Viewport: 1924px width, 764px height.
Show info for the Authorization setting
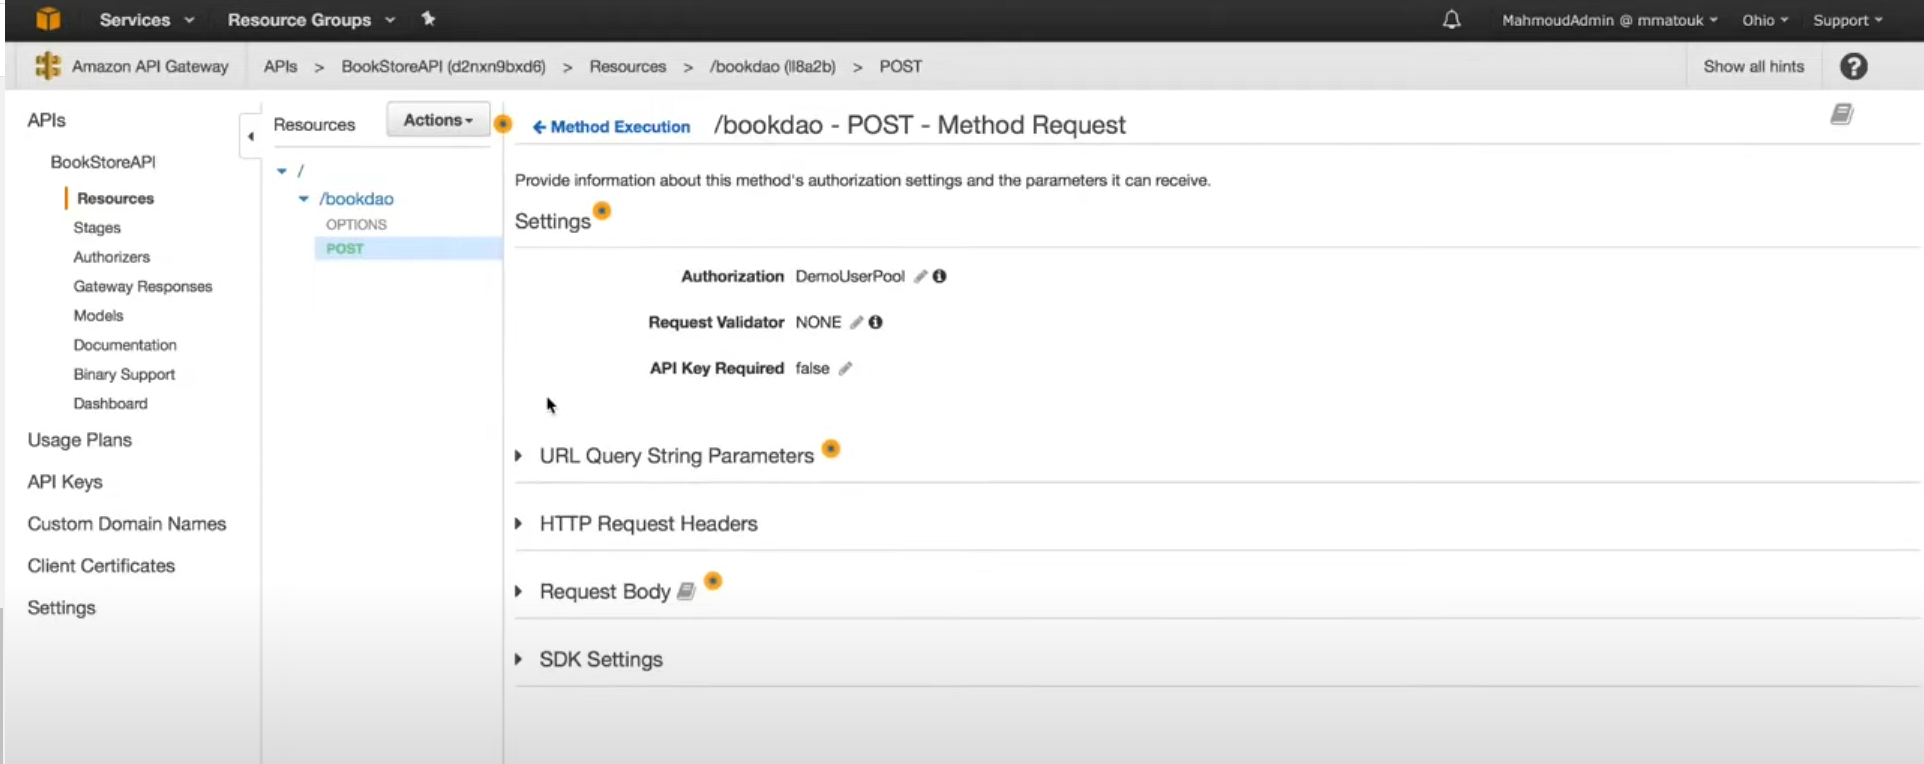[939, 276]
